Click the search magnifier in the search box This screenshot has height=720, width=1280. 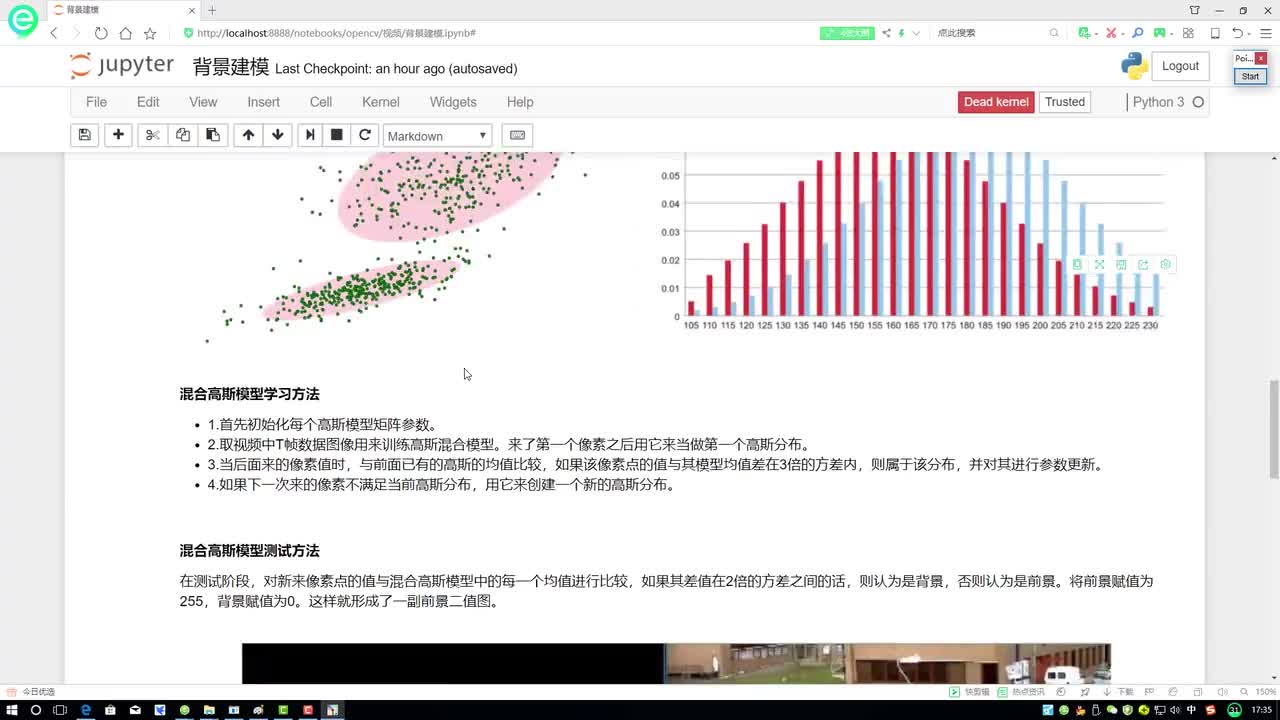pos(1054,33)
